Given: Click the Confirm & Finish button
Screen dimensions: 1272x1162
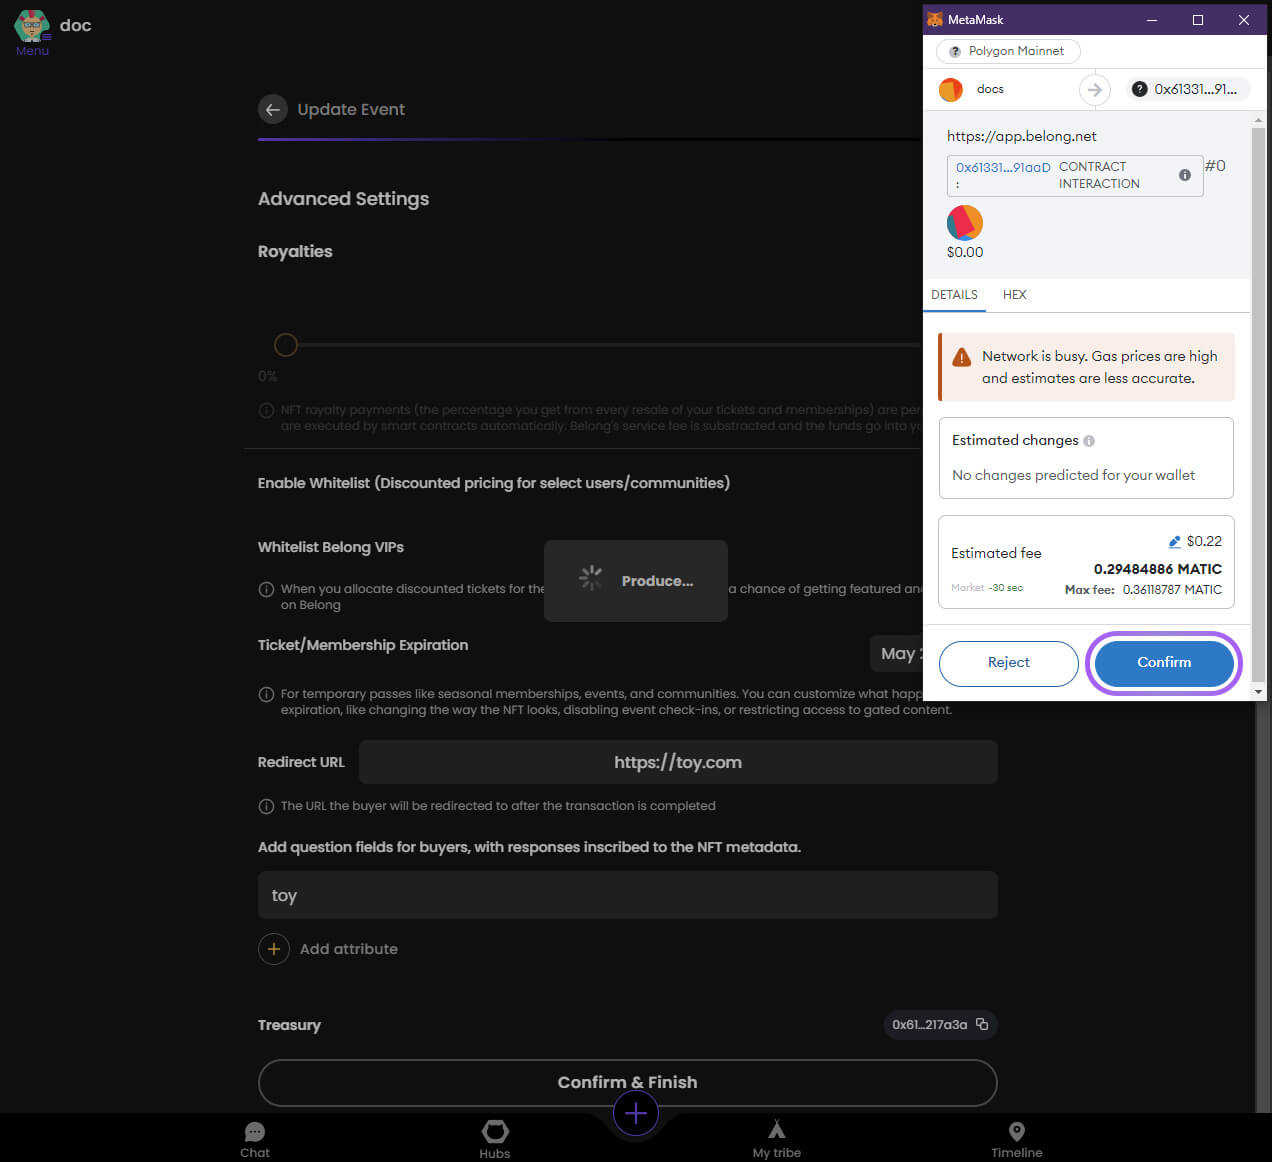Looking at the screenshot, I should point(627,1082).
